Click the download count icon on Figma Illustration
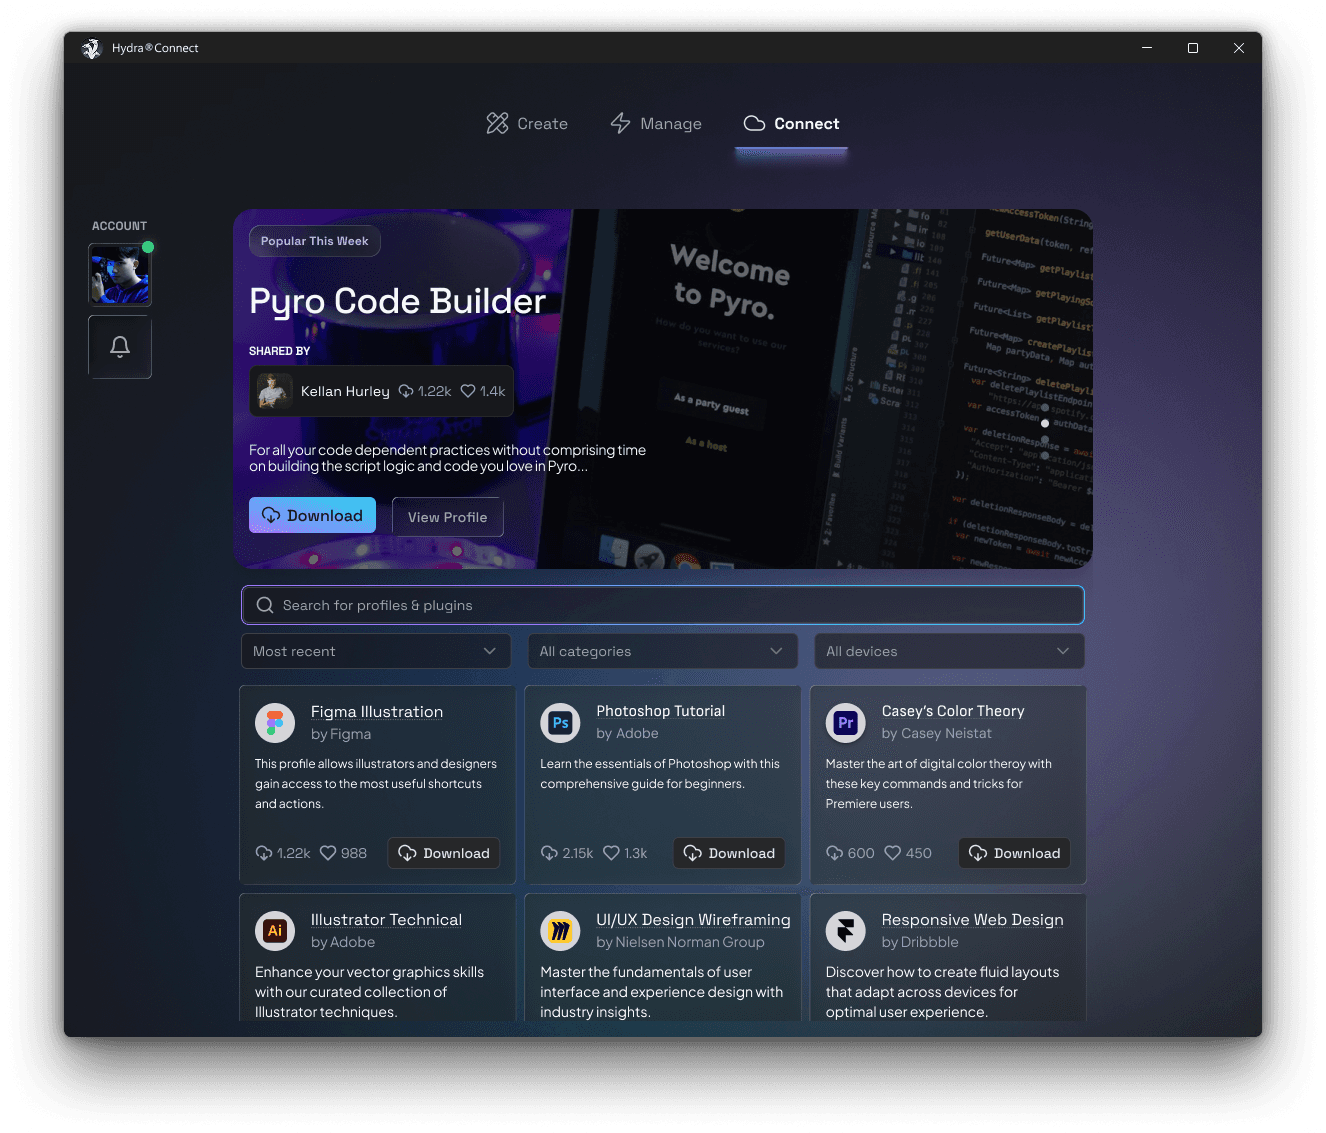Image resolution: width=1326 pixels, height=1133 pixels. [264, 853]
